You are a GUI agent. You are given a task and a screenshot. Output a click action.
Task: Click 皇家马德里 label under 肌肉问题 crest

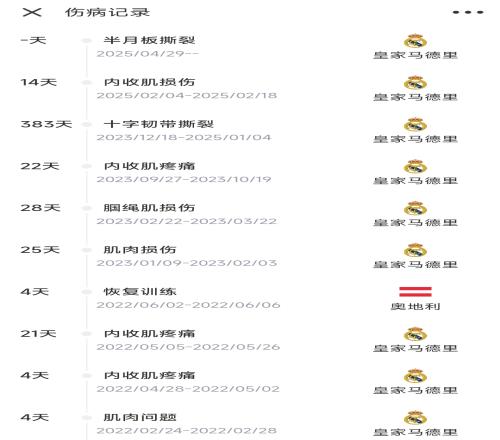point(415,432)
